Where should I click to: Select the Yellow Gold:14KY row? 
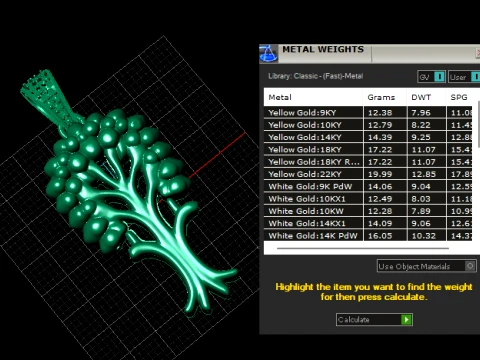(368, 137)
